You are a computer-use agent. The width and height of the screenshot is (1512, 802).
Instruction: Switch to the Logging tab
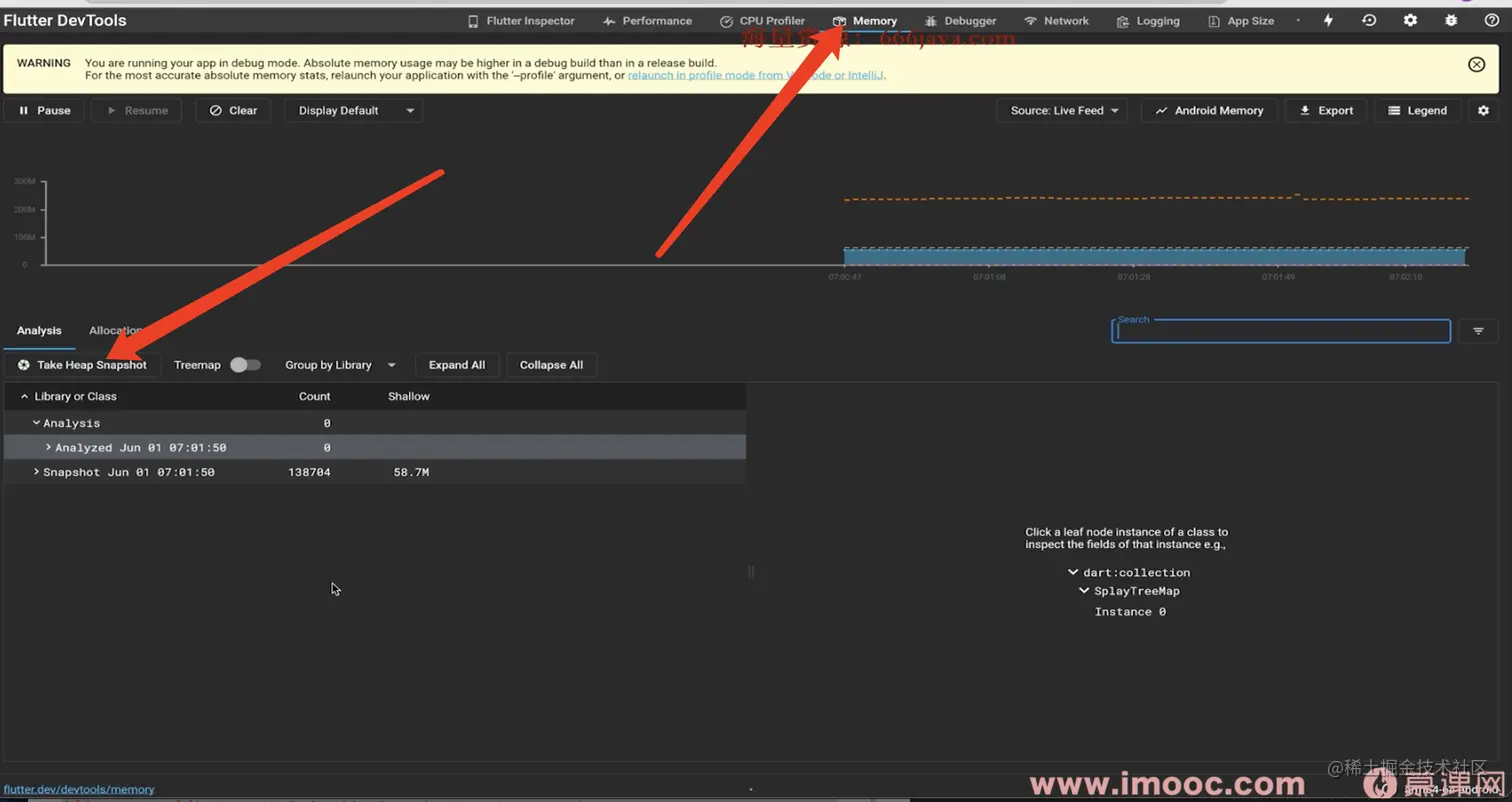1148,20
